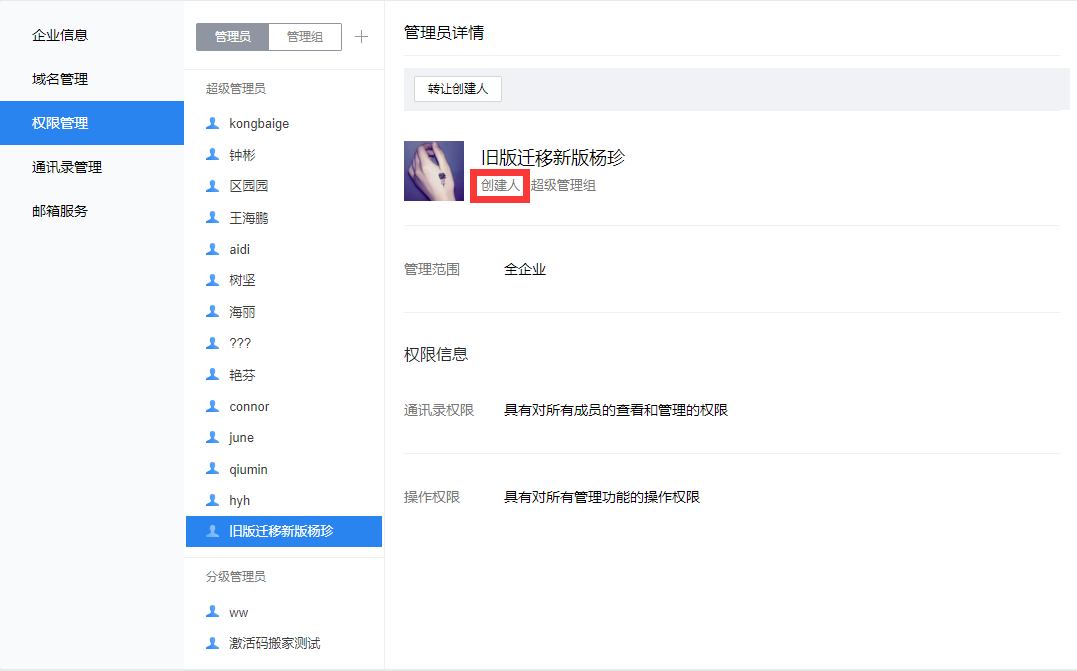Viewport: 1077px width, 671px height.
Task: Click user icon beside 钟彬
Action: (x=212, y=155)
